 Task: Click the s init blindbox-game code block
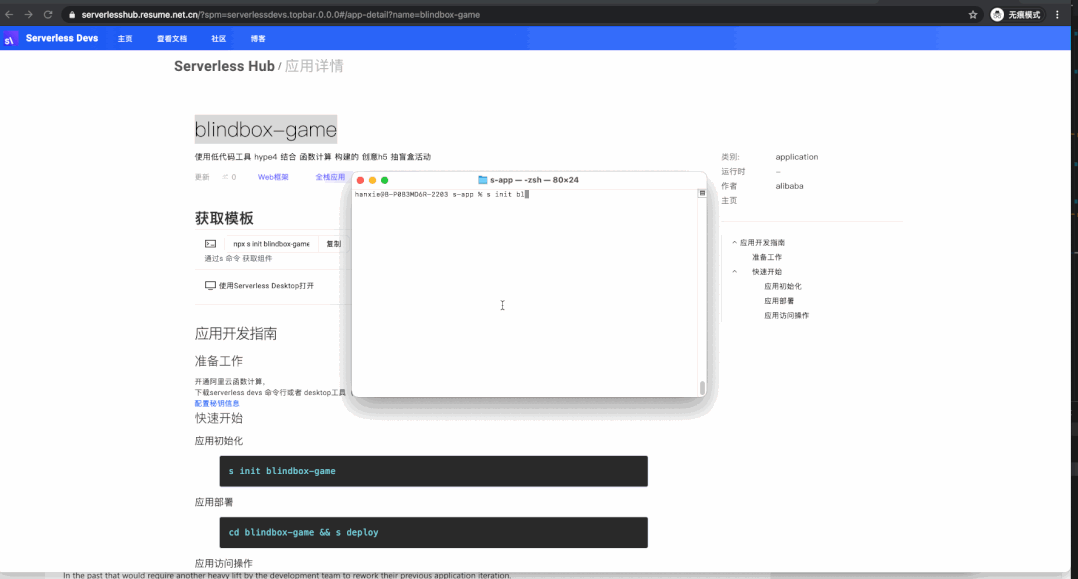[433, 471]
